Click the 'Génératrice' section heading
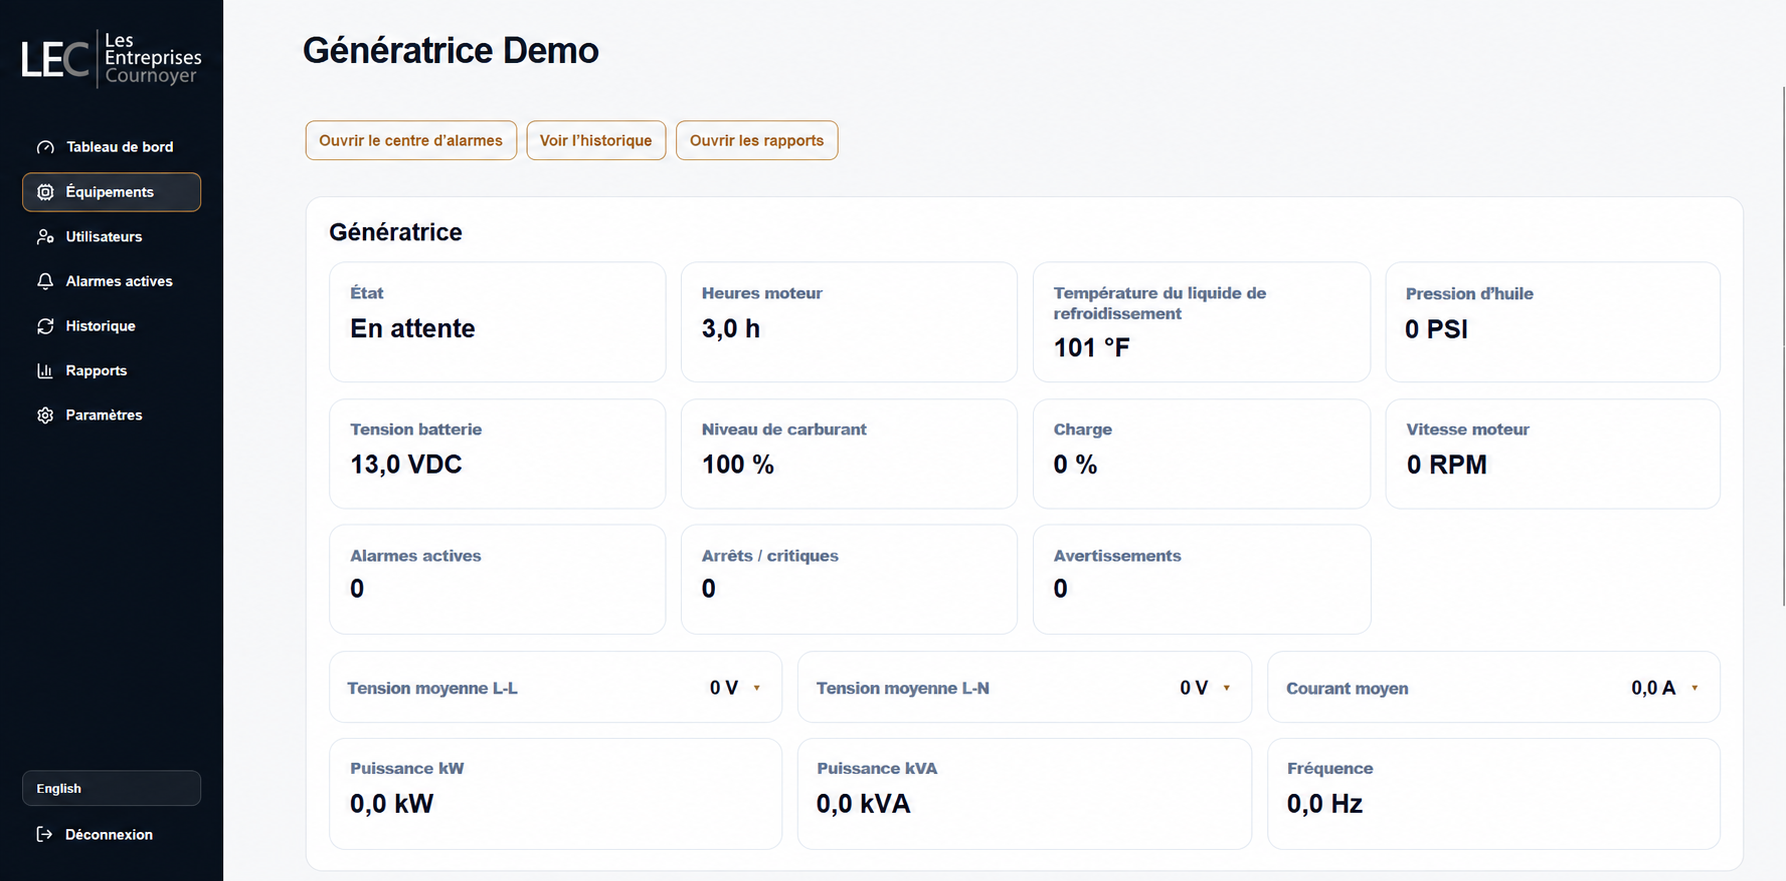The height and width of the screenshot is (881, 1786). pos(396,232)
